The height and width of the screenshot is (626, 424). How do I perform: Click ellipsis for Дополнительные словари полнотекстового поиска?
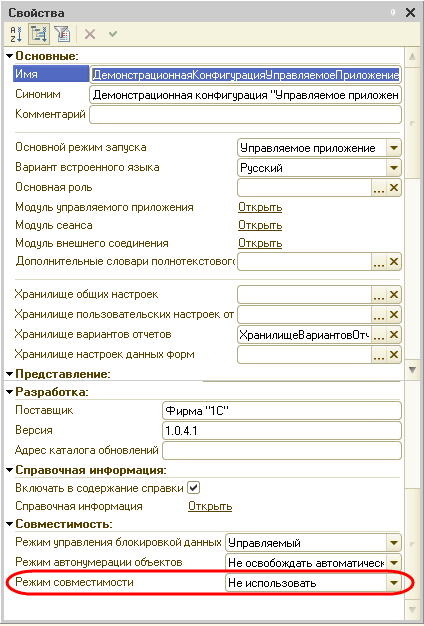coord(379,262)
